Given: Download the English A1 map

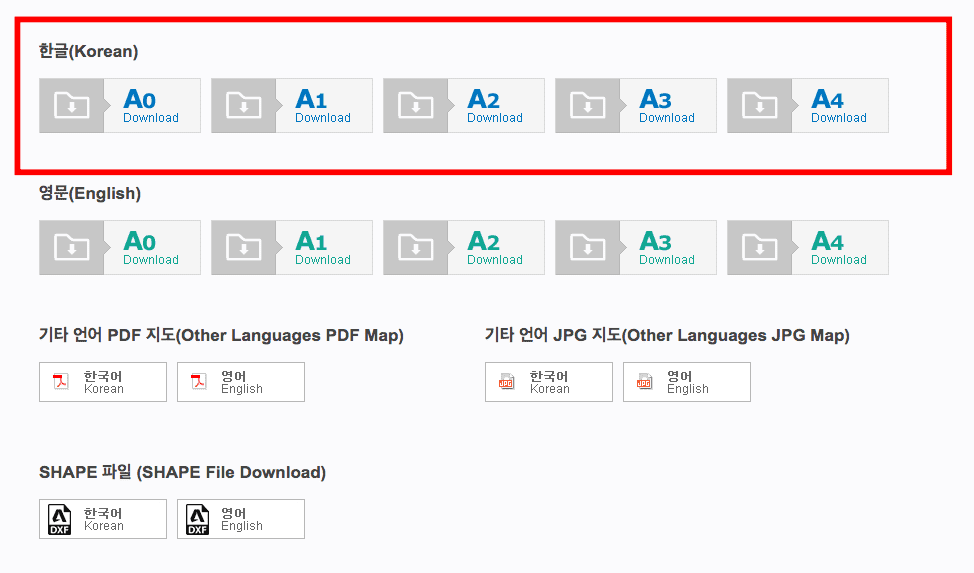Looking at the screenshot, I should 292,247.
